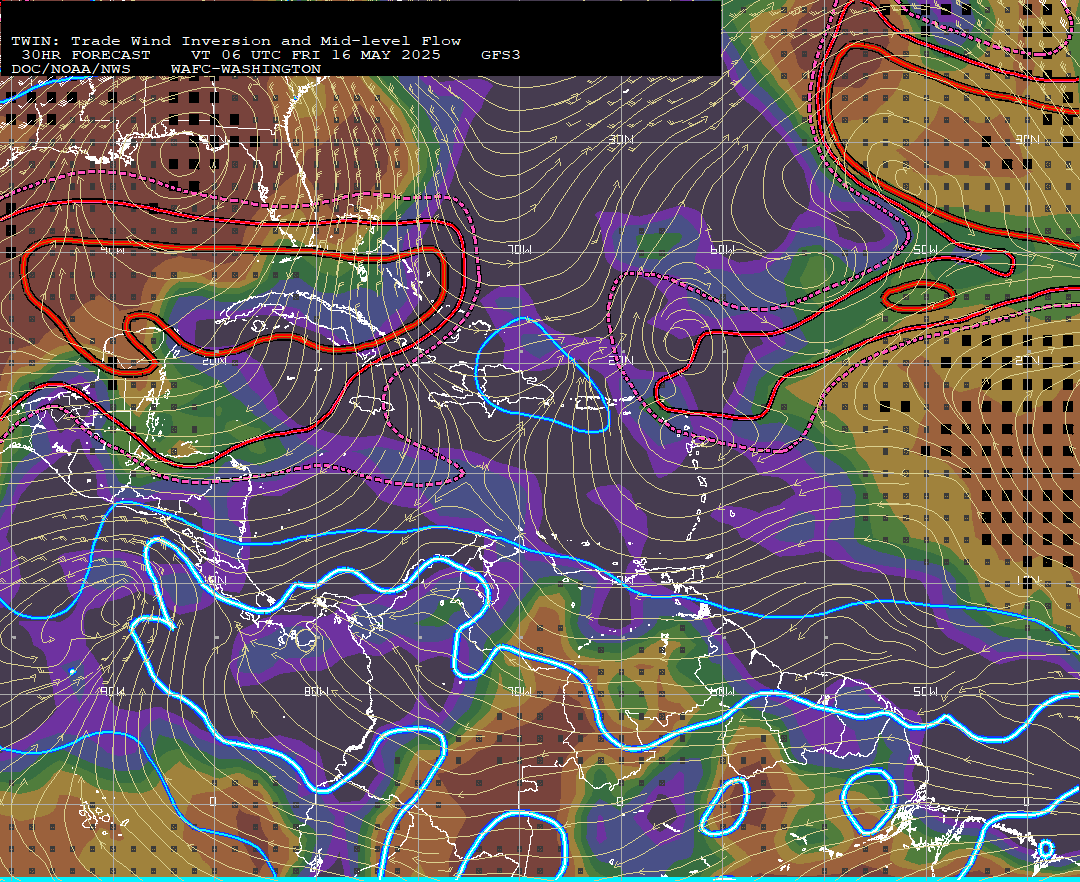Click the 70W label over northern South America
This screenshot has height=882, width=1080.
pyautogui.click(x=520, y=691)
